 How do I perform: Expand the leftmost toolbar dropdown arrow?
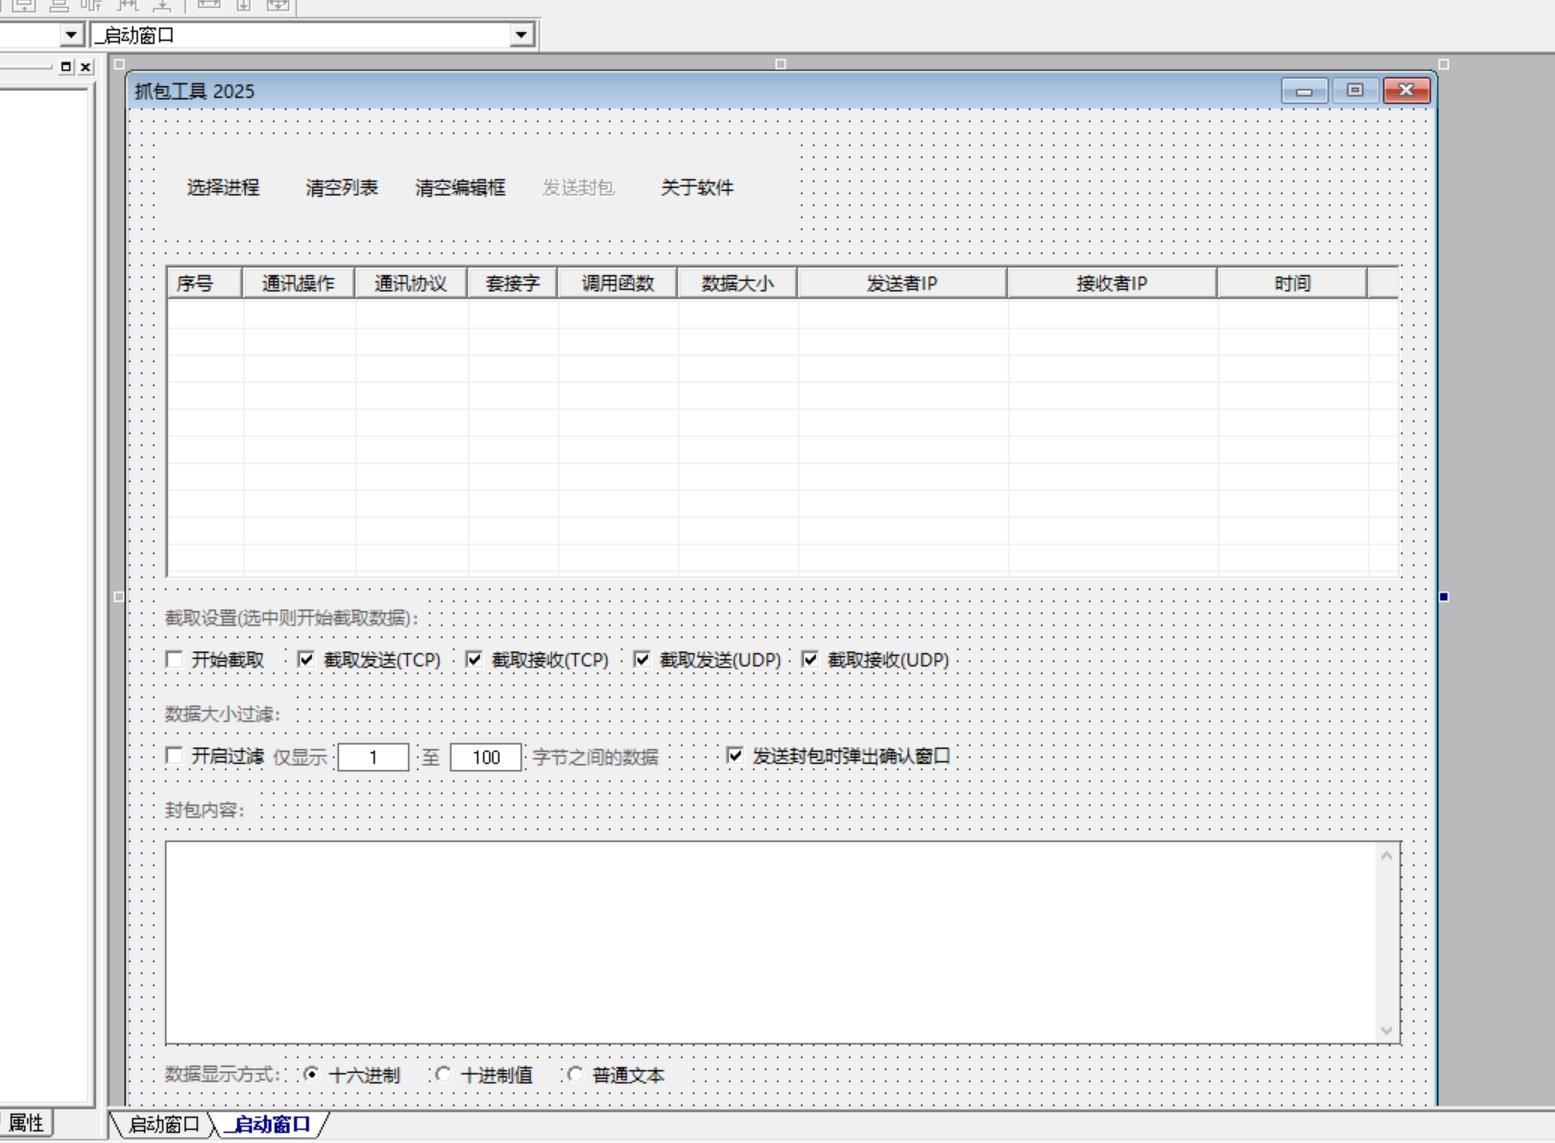pyautogui.click(x=71, y=35)
